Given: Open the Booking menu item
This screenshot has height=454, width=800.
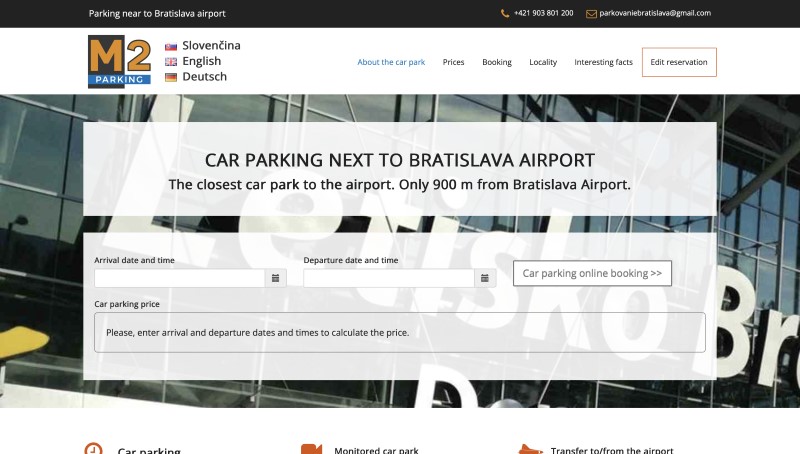Looking at the screenshot, I should (x=497, y=62).
